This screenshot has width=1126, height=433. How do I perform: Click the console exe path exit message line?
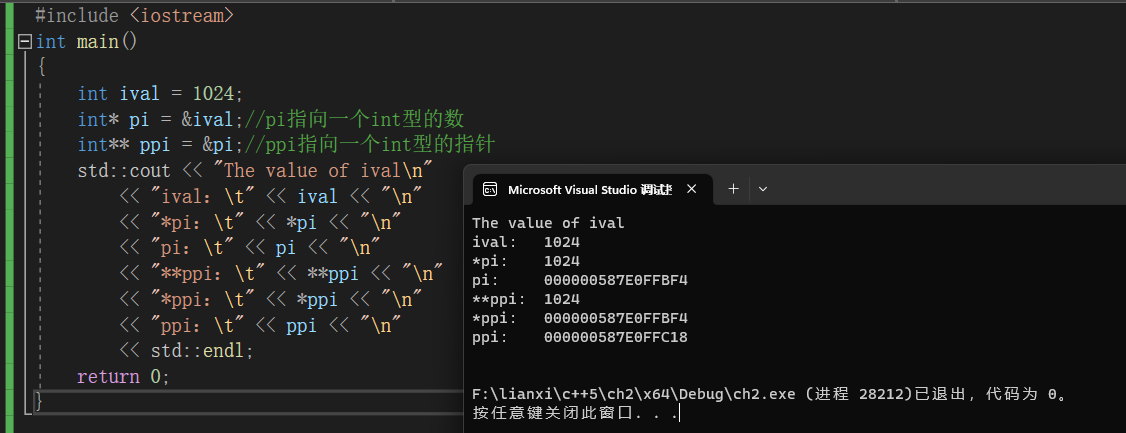(x=773, y=394)
